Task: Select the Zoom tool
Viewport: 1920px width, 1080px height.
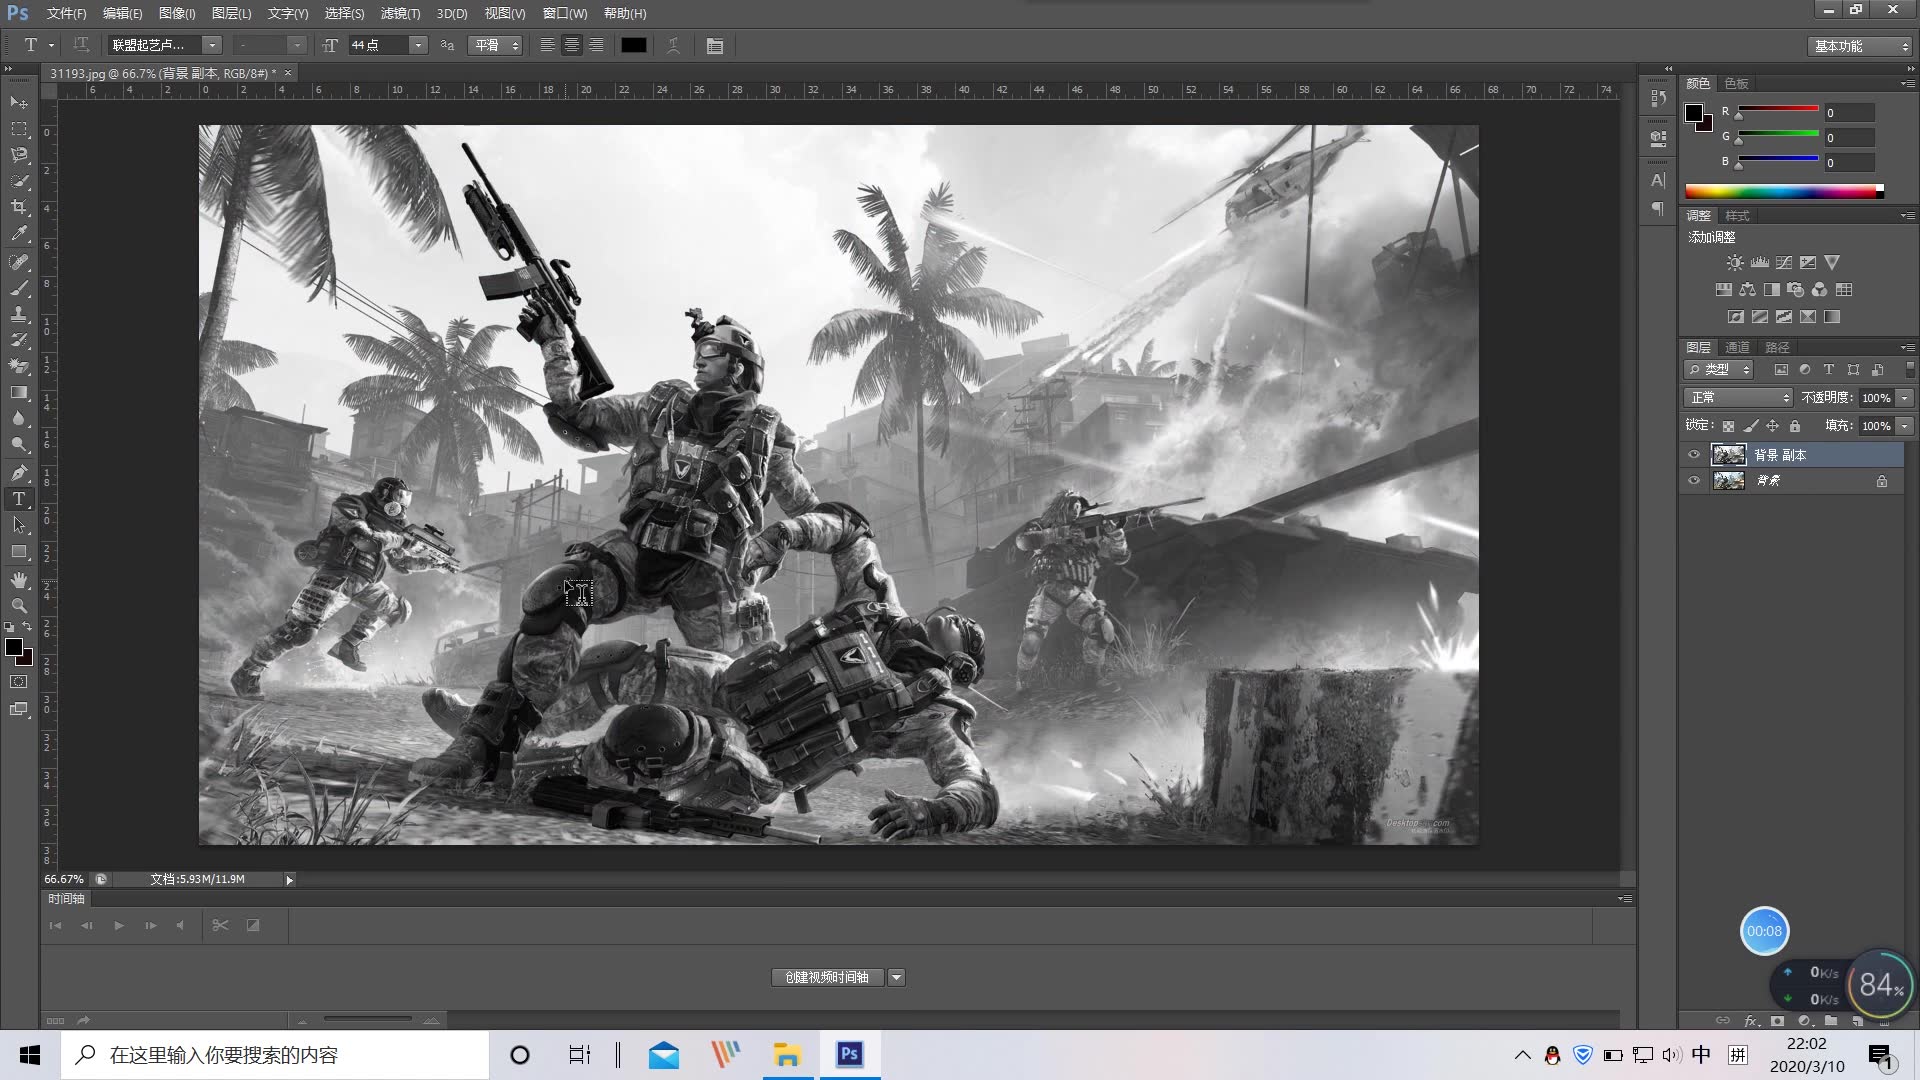Action: (19, 606)
